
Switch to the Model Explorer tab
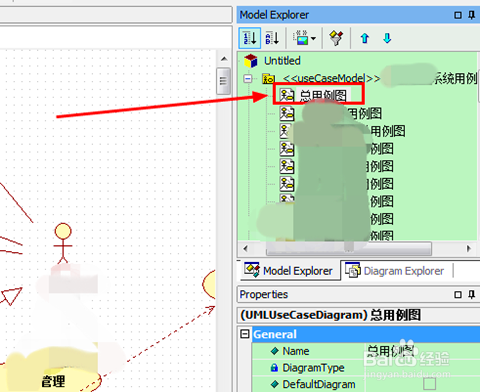coord(289,271)
